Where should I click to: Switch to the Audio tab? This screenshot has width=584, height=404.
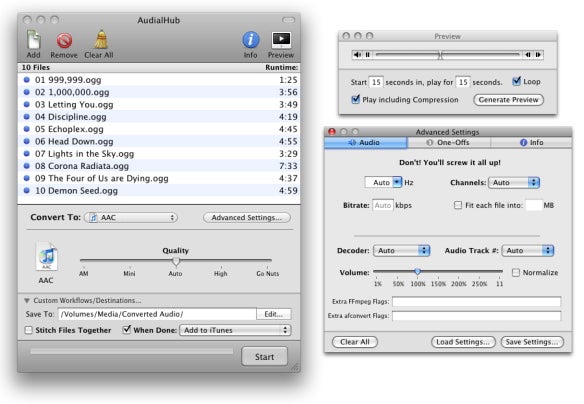366,142
